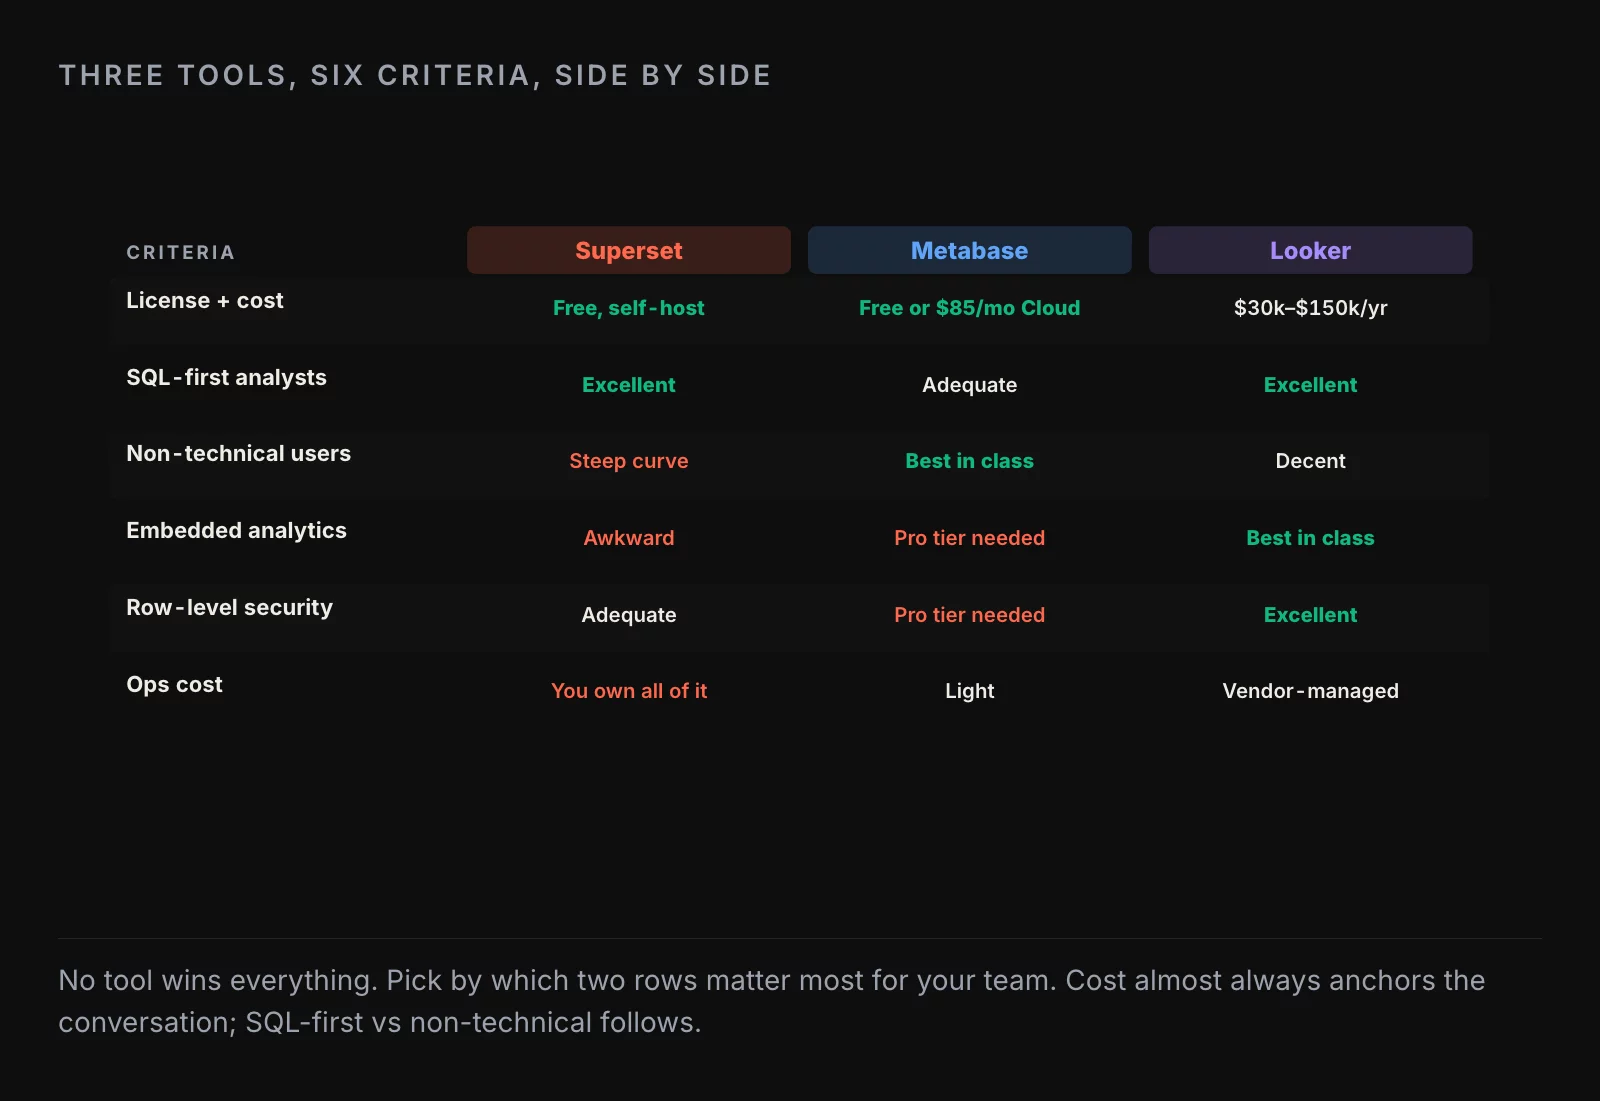
Task: Click the 'Free or $85/mo Cloud' cell
Action: pyautogui.click(x=969, y=308)
